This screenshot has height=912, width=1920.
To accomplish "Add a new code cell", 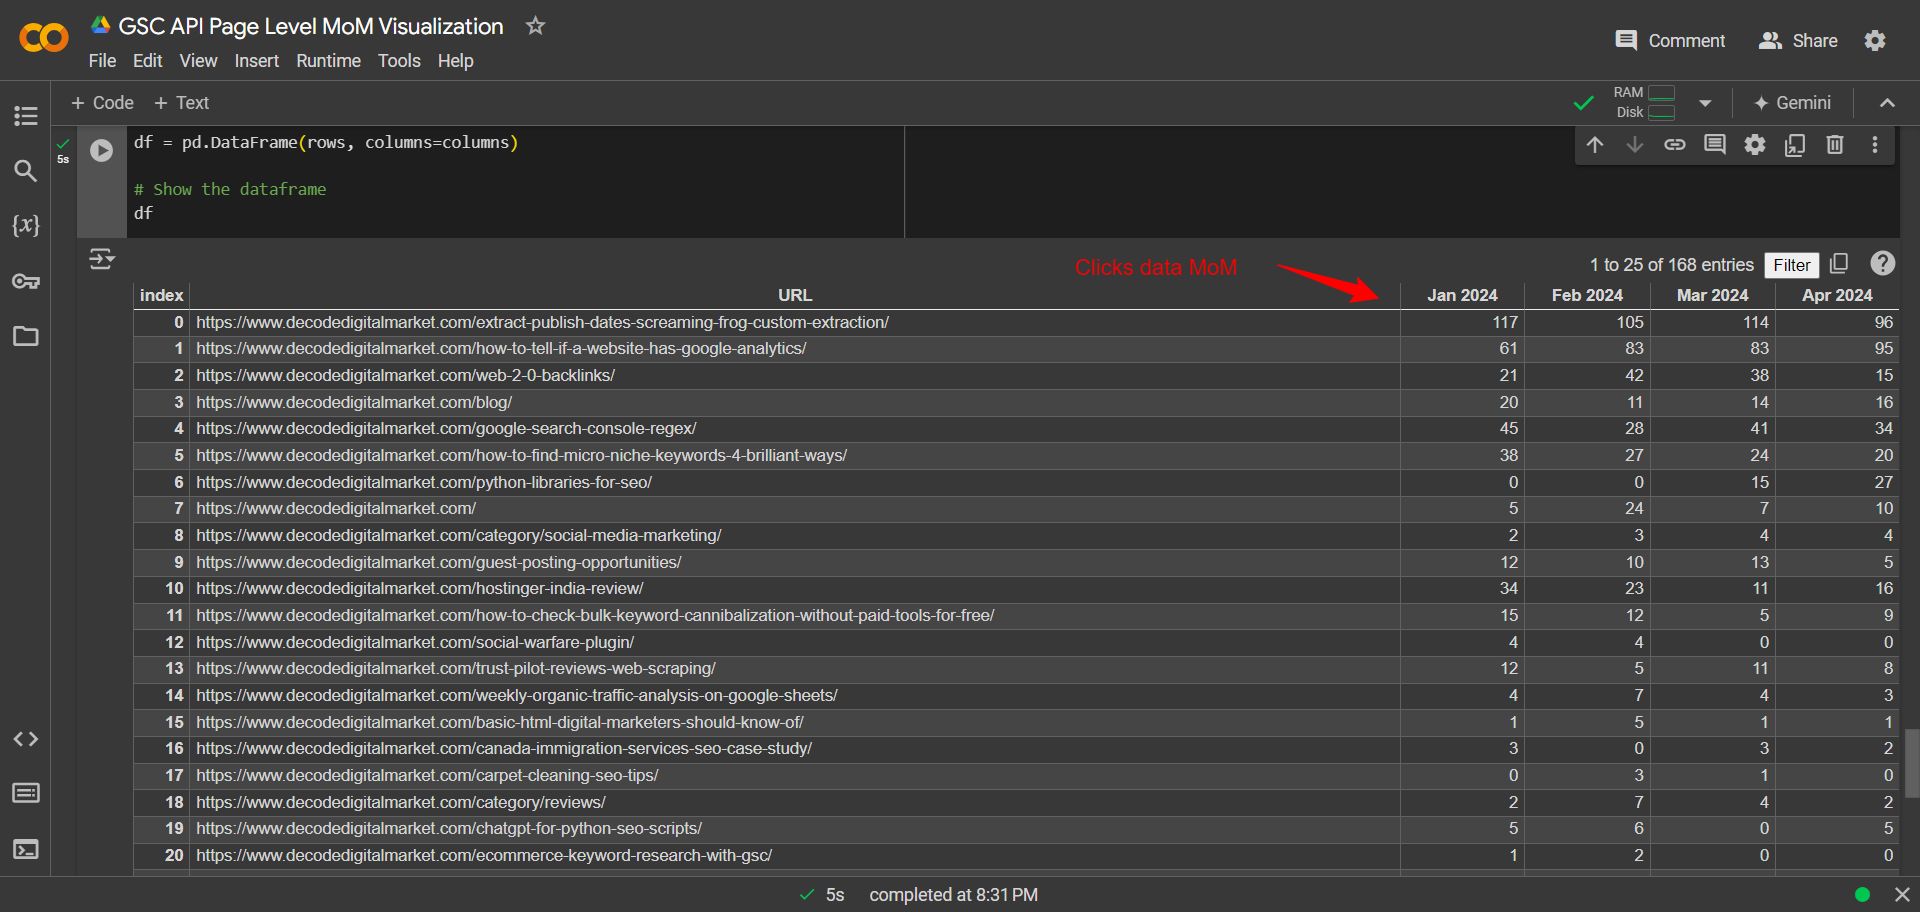I will point(101,103).
